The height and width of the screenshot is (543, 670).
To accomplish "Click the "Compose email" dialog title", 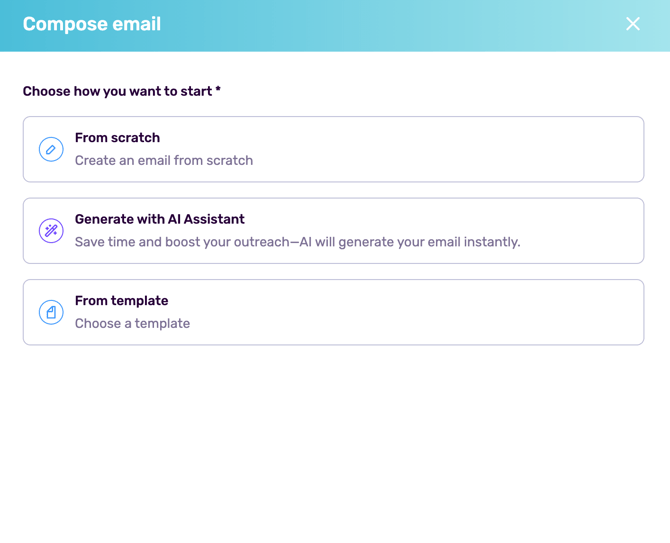I will [92, 24].
